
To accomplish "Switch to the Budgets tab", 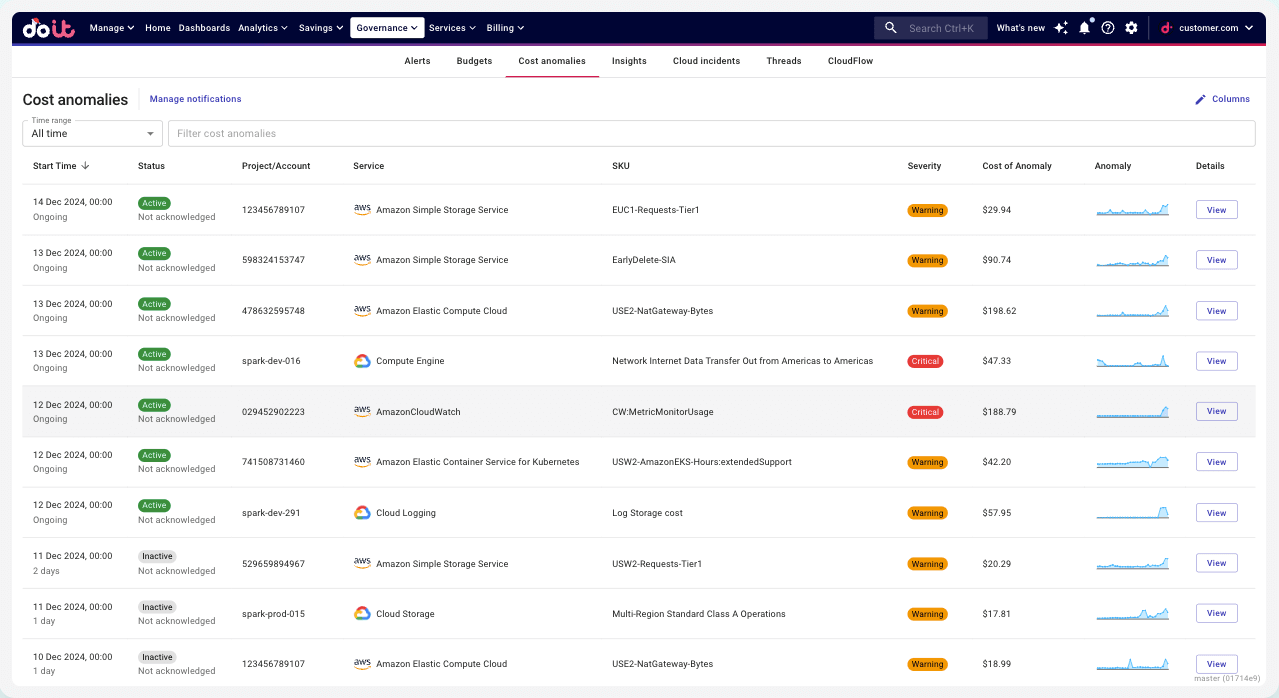I will [474, 61].
